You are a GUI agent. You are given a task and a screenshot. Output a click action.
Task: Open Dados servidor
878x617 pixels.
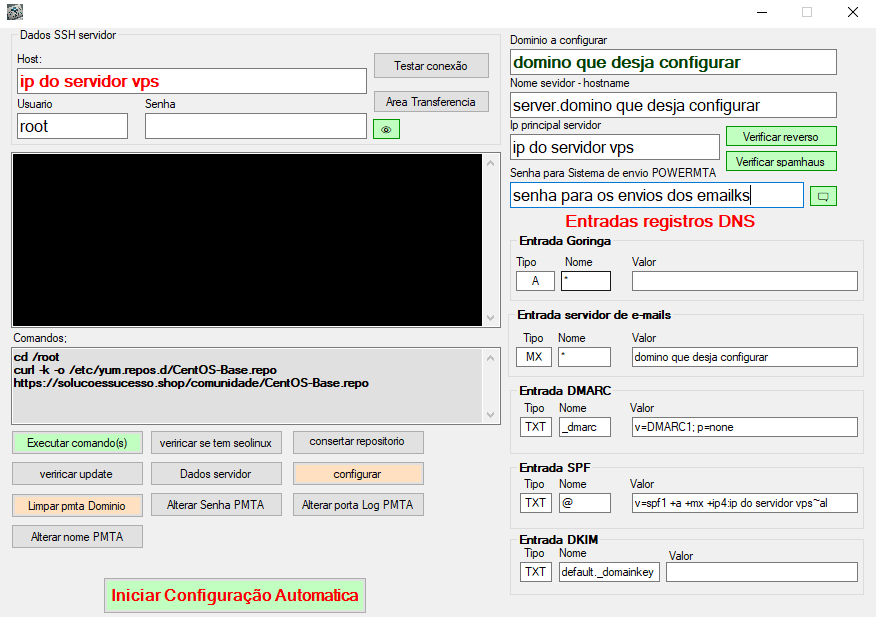(216, 473)
